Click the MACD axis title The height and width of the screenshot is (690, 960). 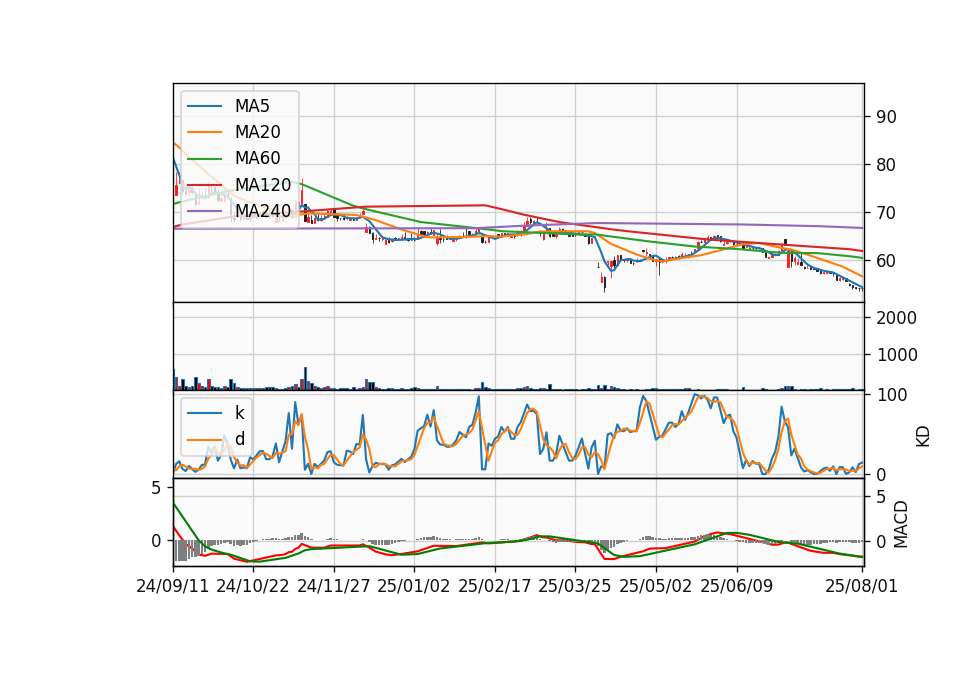coord(901,525)
